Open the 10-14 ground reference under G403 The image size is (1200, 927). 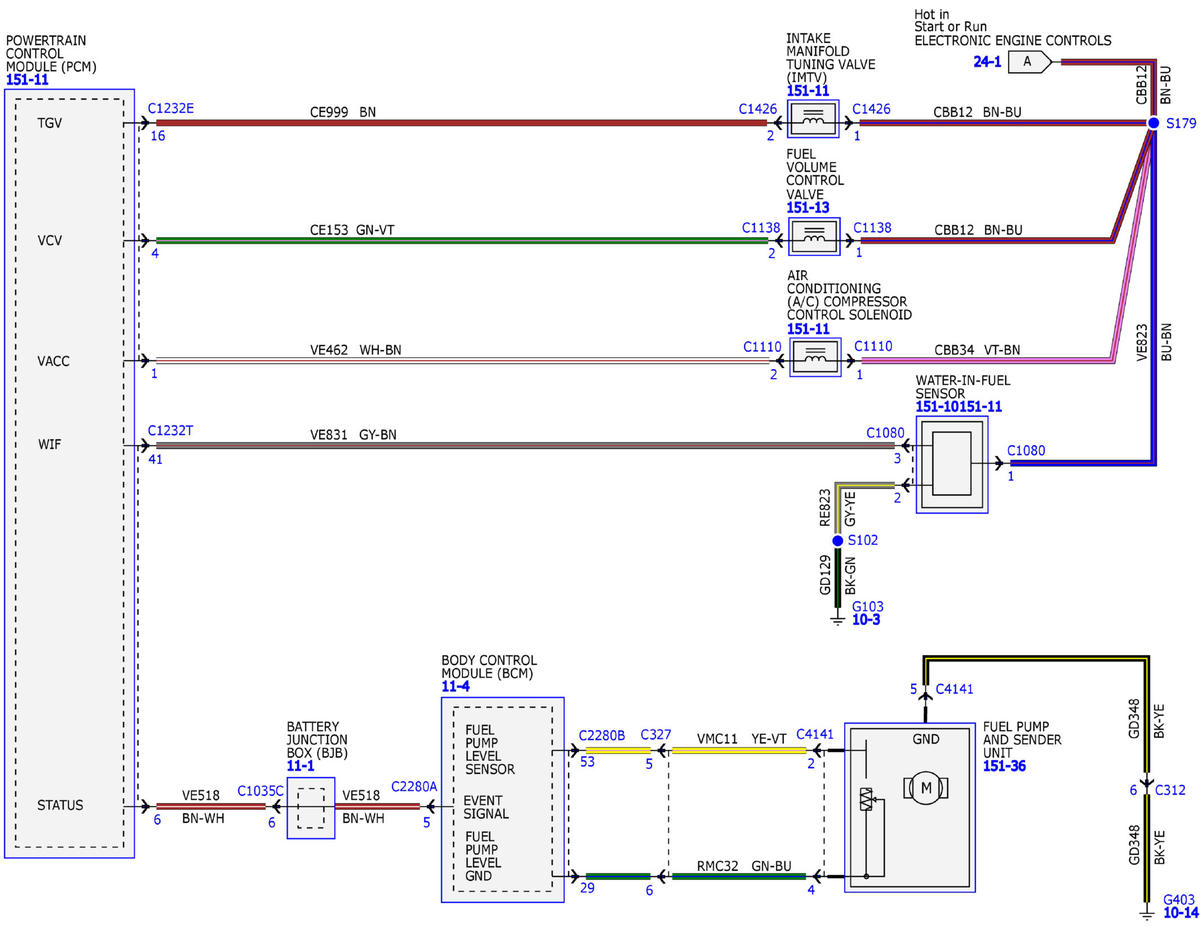pyautogui.click(x=1181, y=912)
